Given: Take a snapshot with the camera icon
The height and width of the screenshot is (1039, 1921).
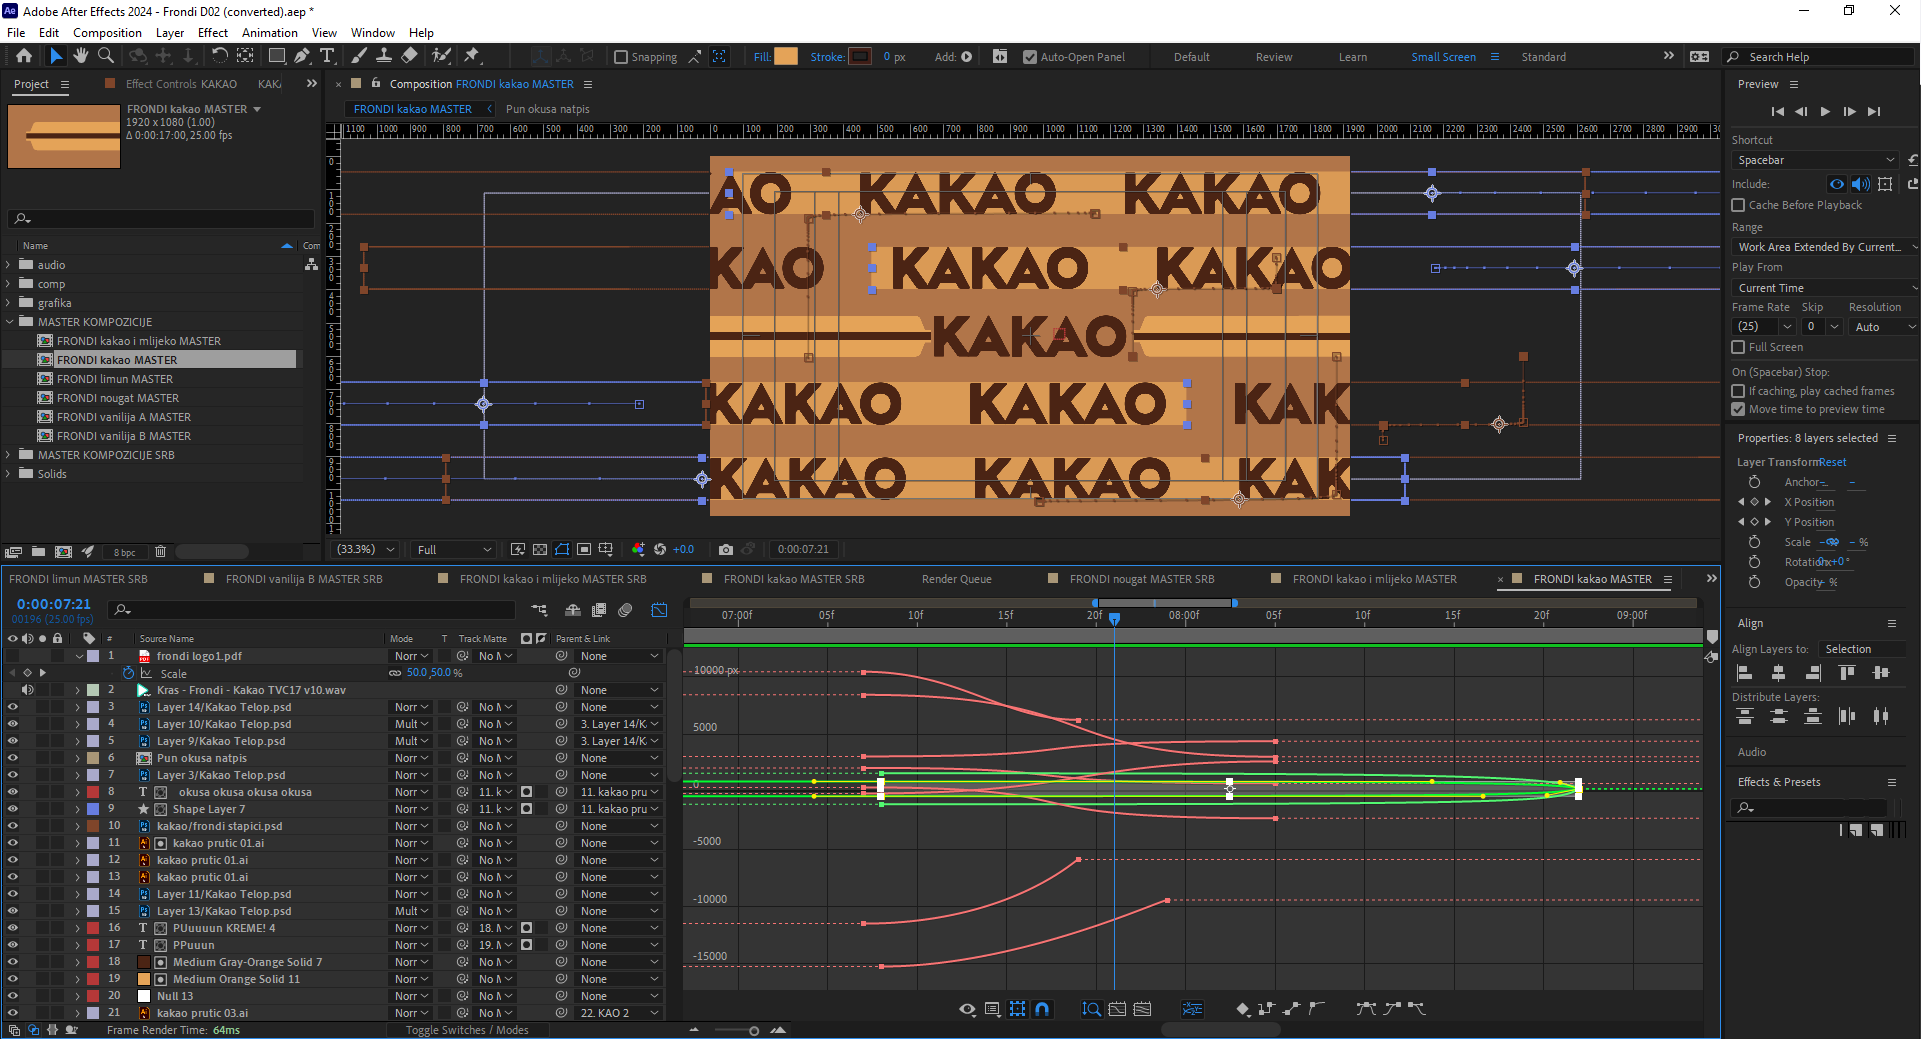Looking at the screenshot, I should (x=726, y=549).
